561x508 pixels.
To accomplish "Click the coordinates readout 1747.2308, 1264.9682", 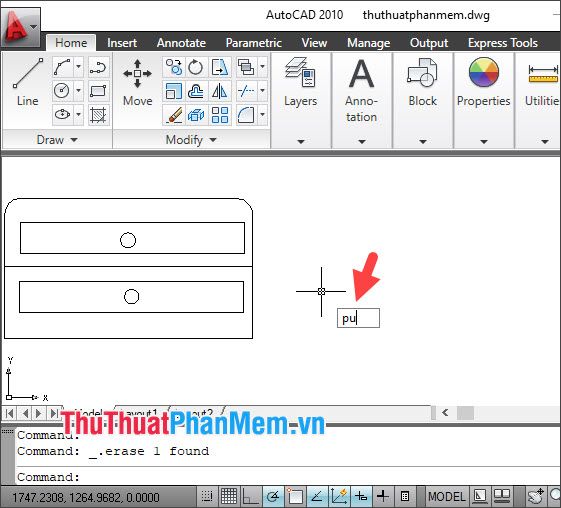I will coord(86,497).
